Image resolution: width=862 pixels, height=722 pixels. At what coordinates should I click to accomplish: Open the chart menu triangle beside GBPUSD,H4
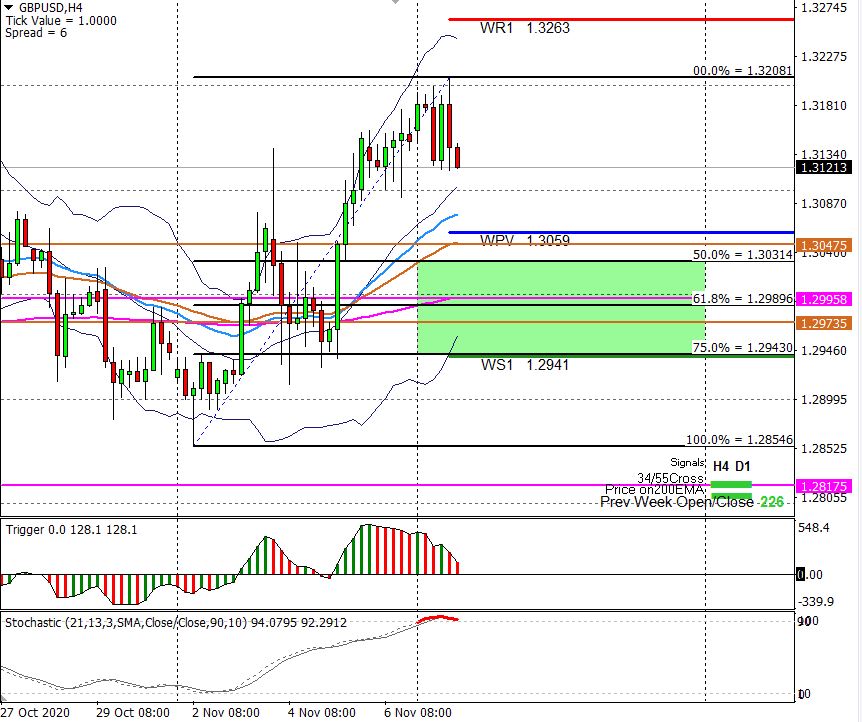tap(8, 7)
